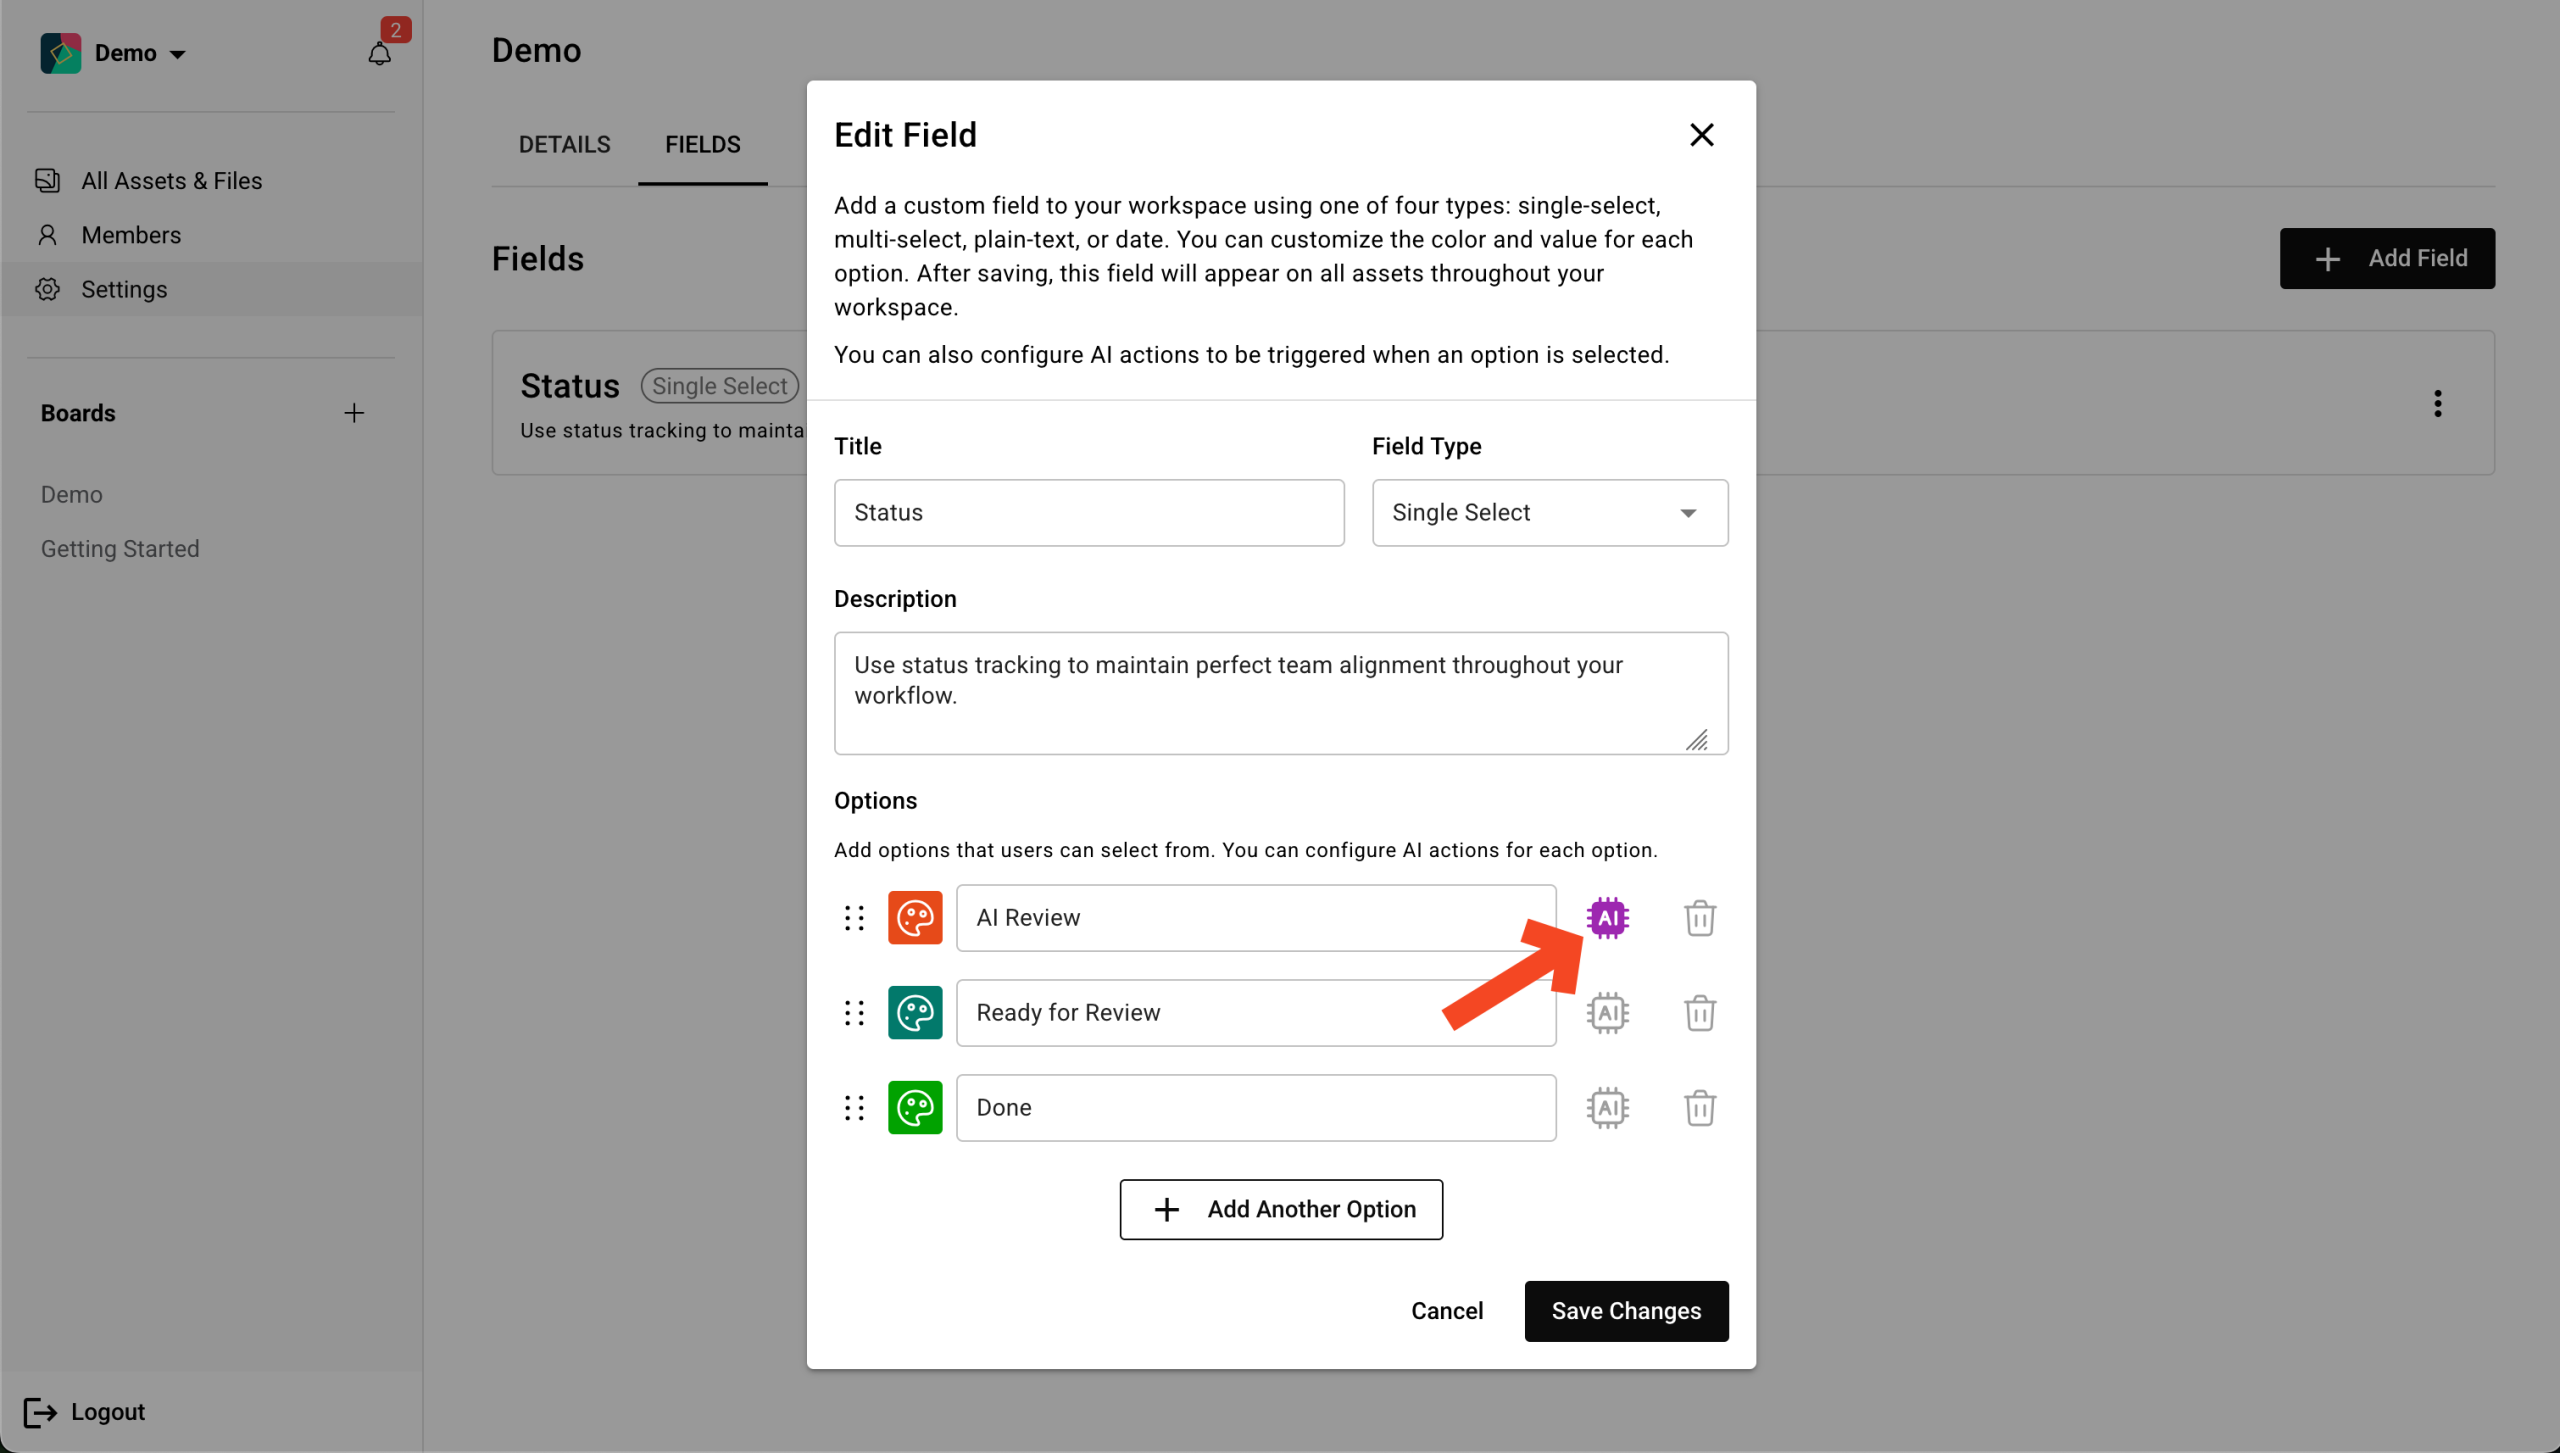Viewport: 2560px width, 1453px height.
Task: Configure AI action for Ready for Review option
Action: click(x=1607, y=1012)
